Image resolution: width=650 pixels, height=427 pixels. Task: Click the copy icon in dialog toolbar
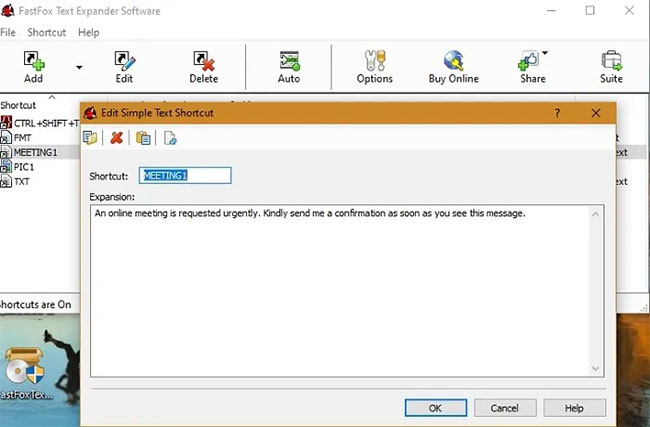tap(90, 138)
